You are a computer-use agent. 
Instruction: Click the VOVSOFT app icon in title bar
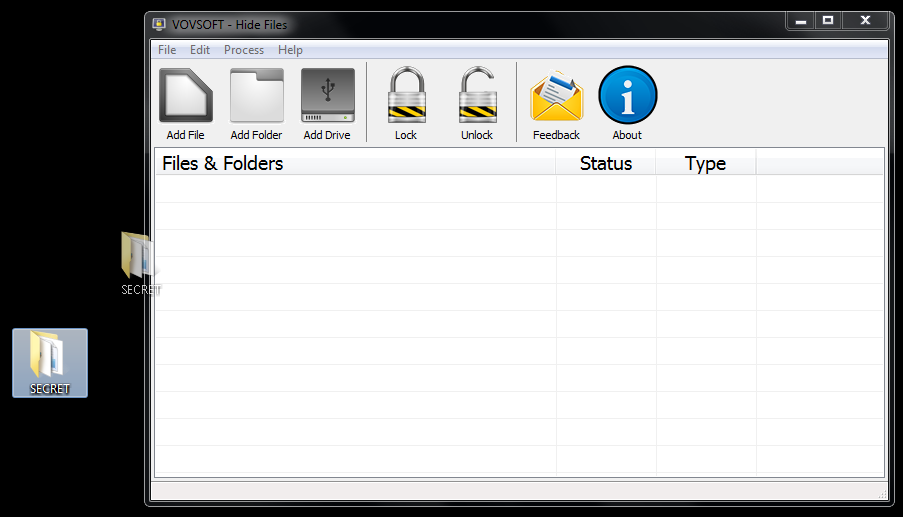click(x=160, y=24)
